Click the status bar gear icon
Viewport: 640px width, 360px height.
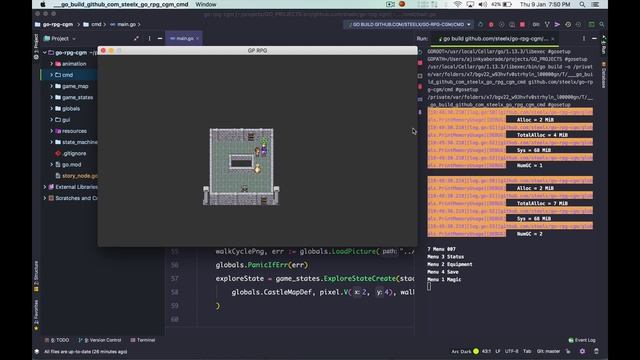click(x=582, y=351)
